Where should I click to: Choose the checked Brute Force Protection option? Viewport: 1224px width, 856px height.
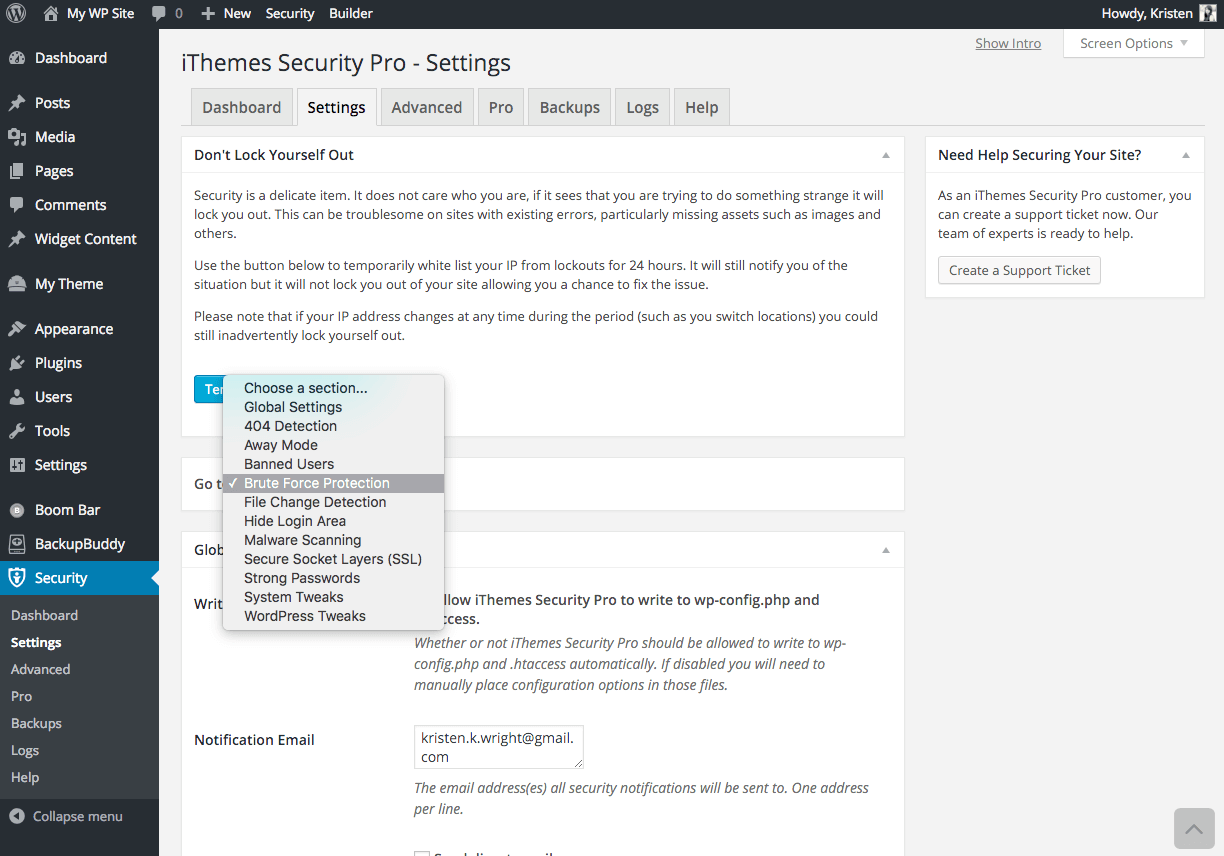point(333,483)
